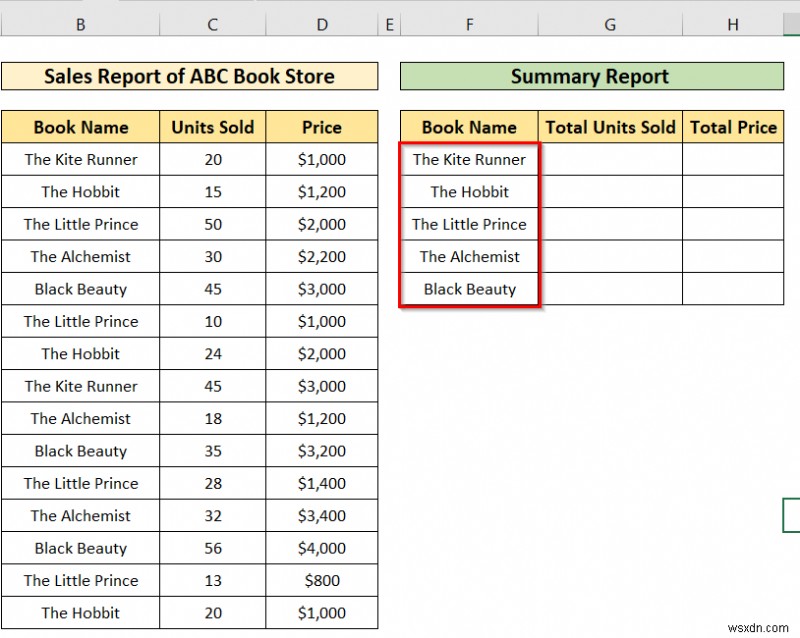Click the $2,200 price cell
800x638 pixels.
(x=321, y=256)
